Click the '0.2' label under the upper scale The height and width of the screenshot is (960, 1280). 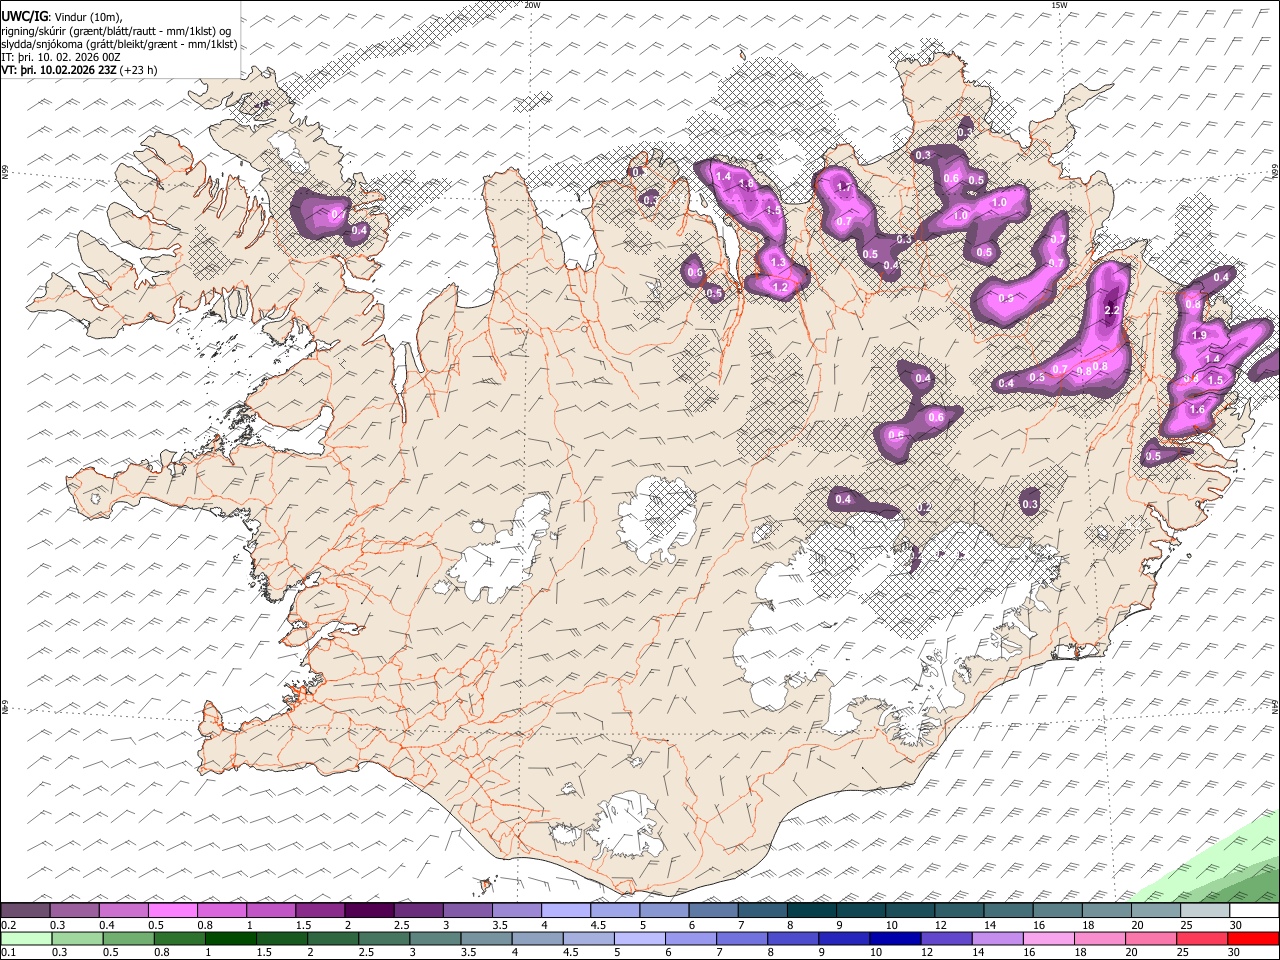coord(9,925)
